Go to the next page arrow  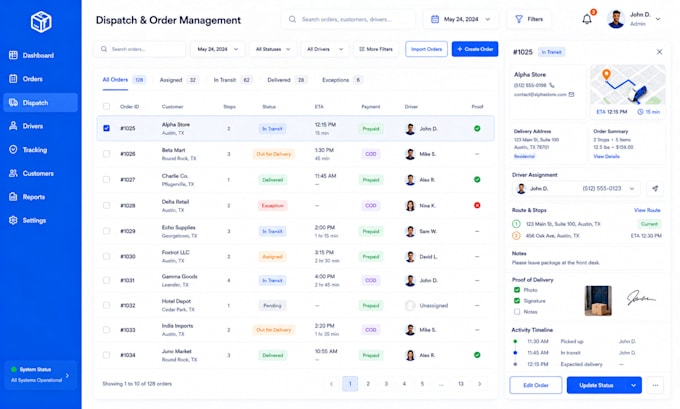tap(479, 383)
